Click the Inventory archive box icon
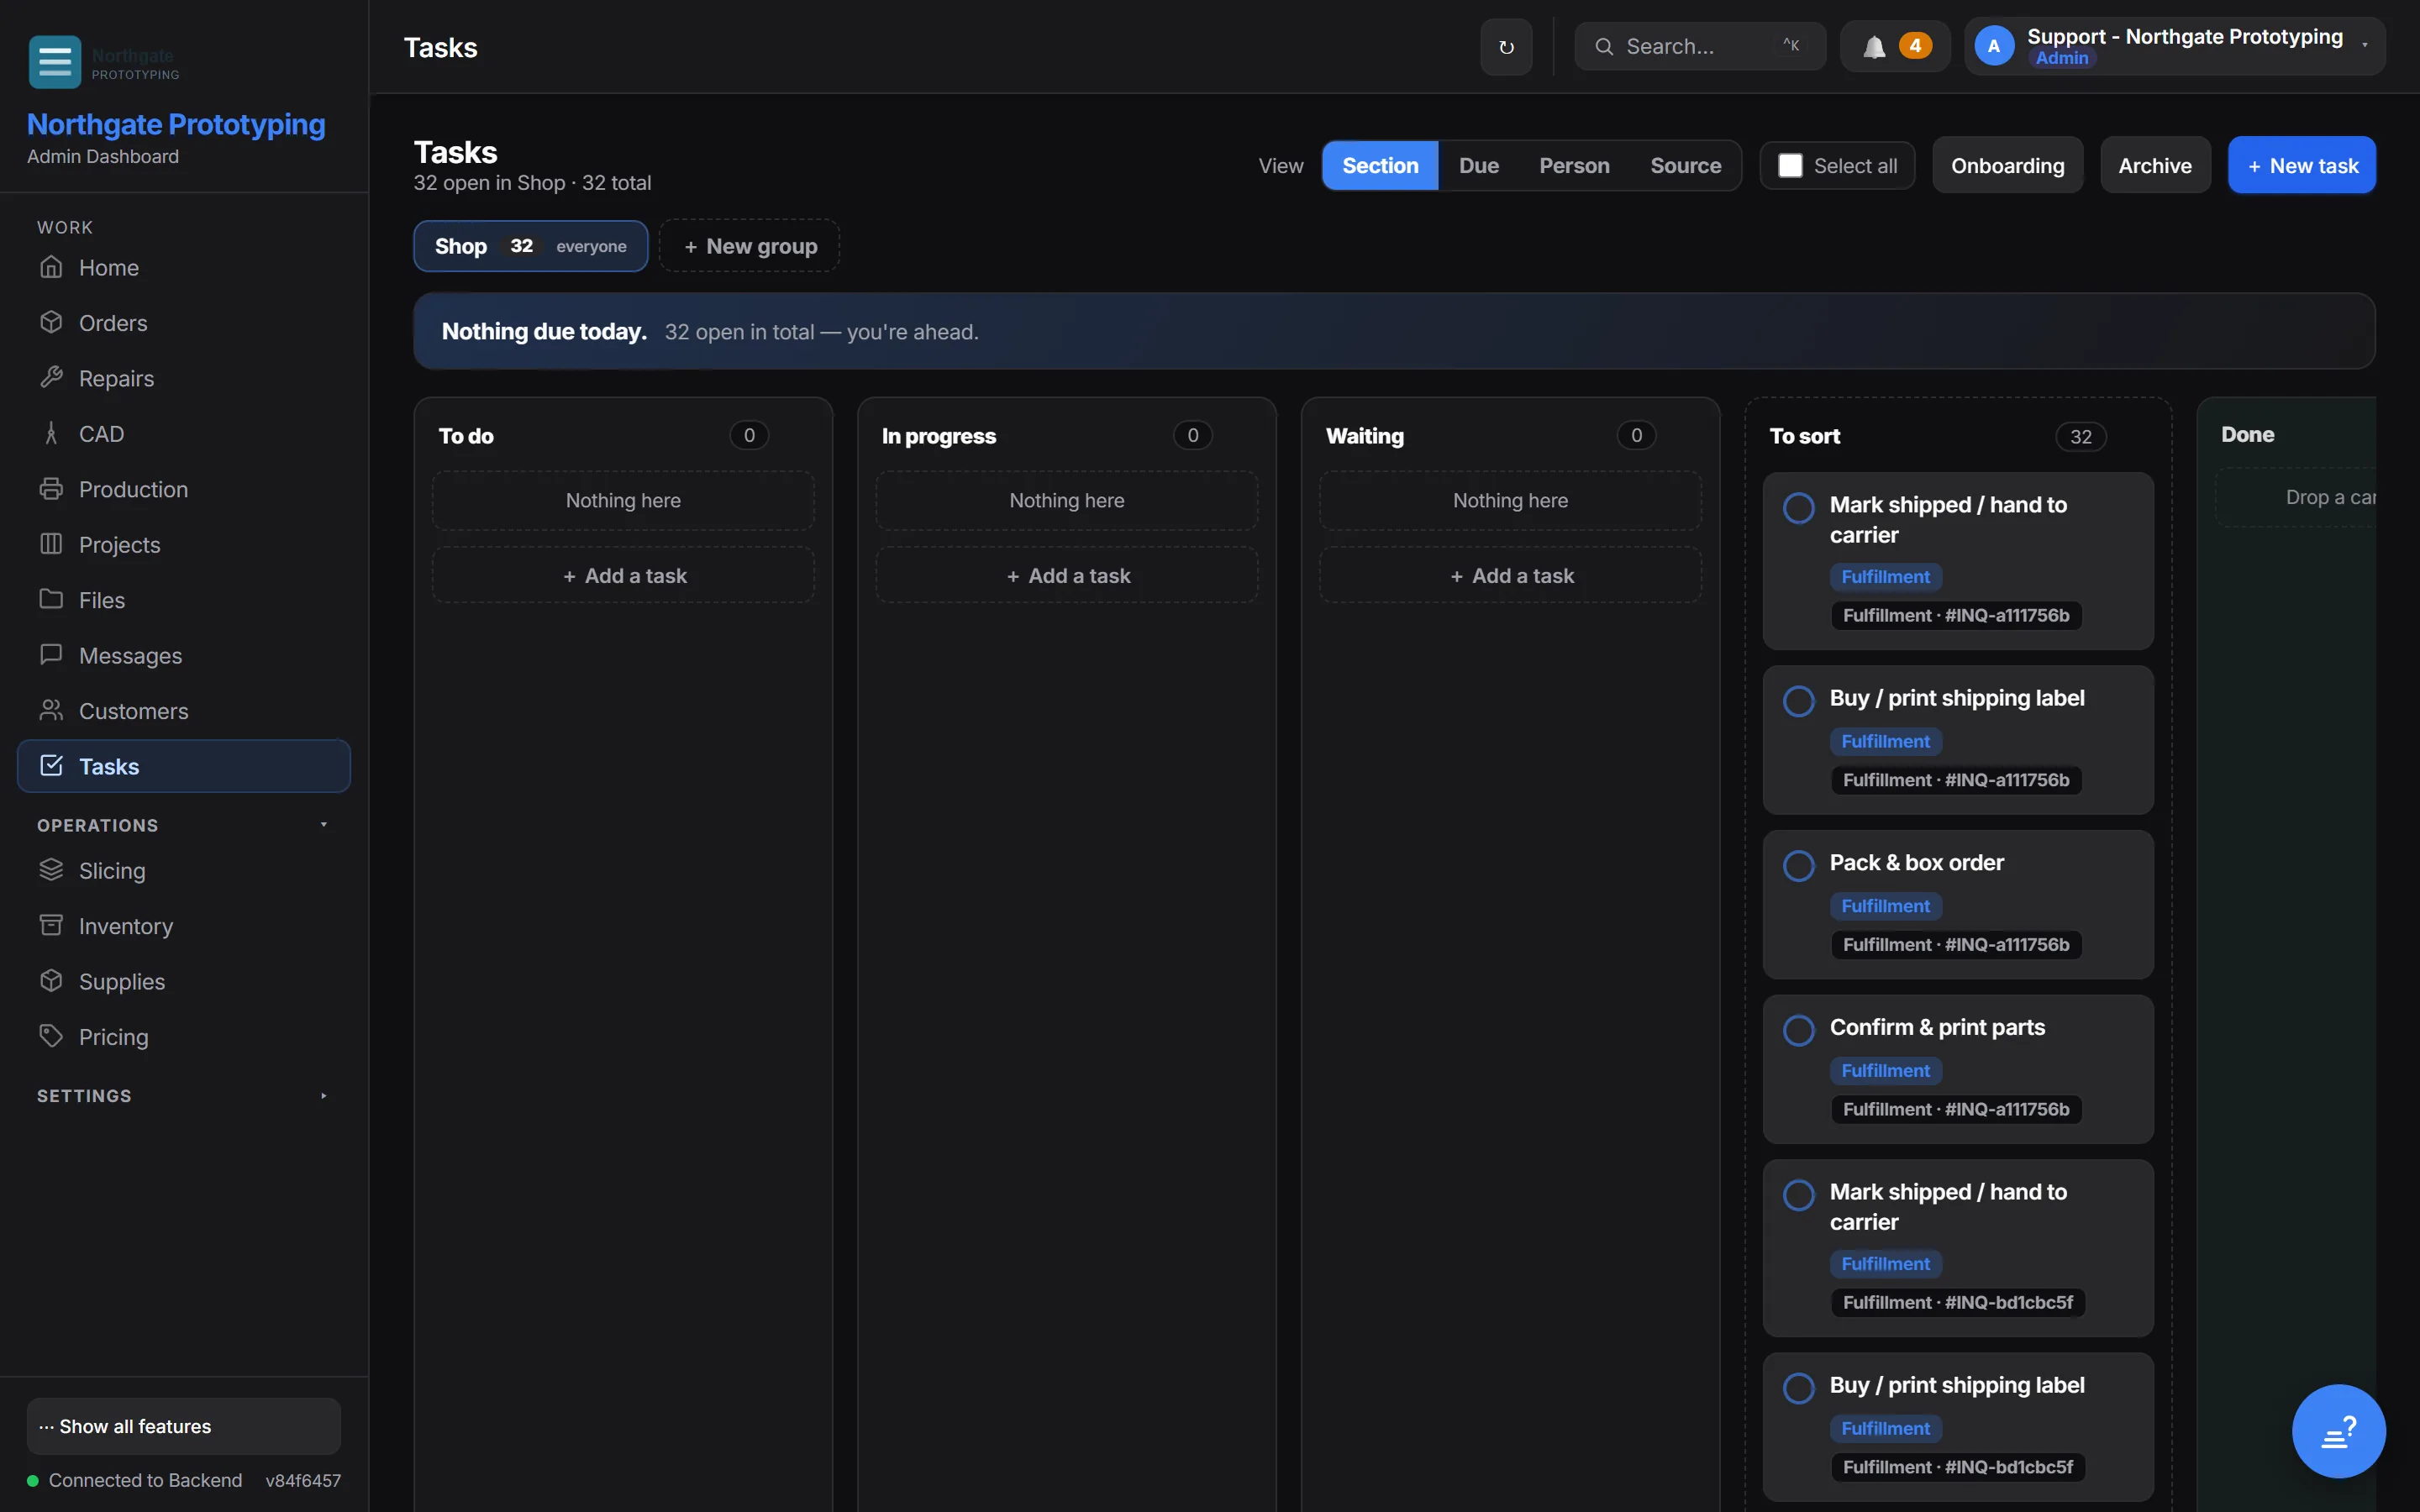The width and height of the screenshot is (2420, 1512). point(51,925)
